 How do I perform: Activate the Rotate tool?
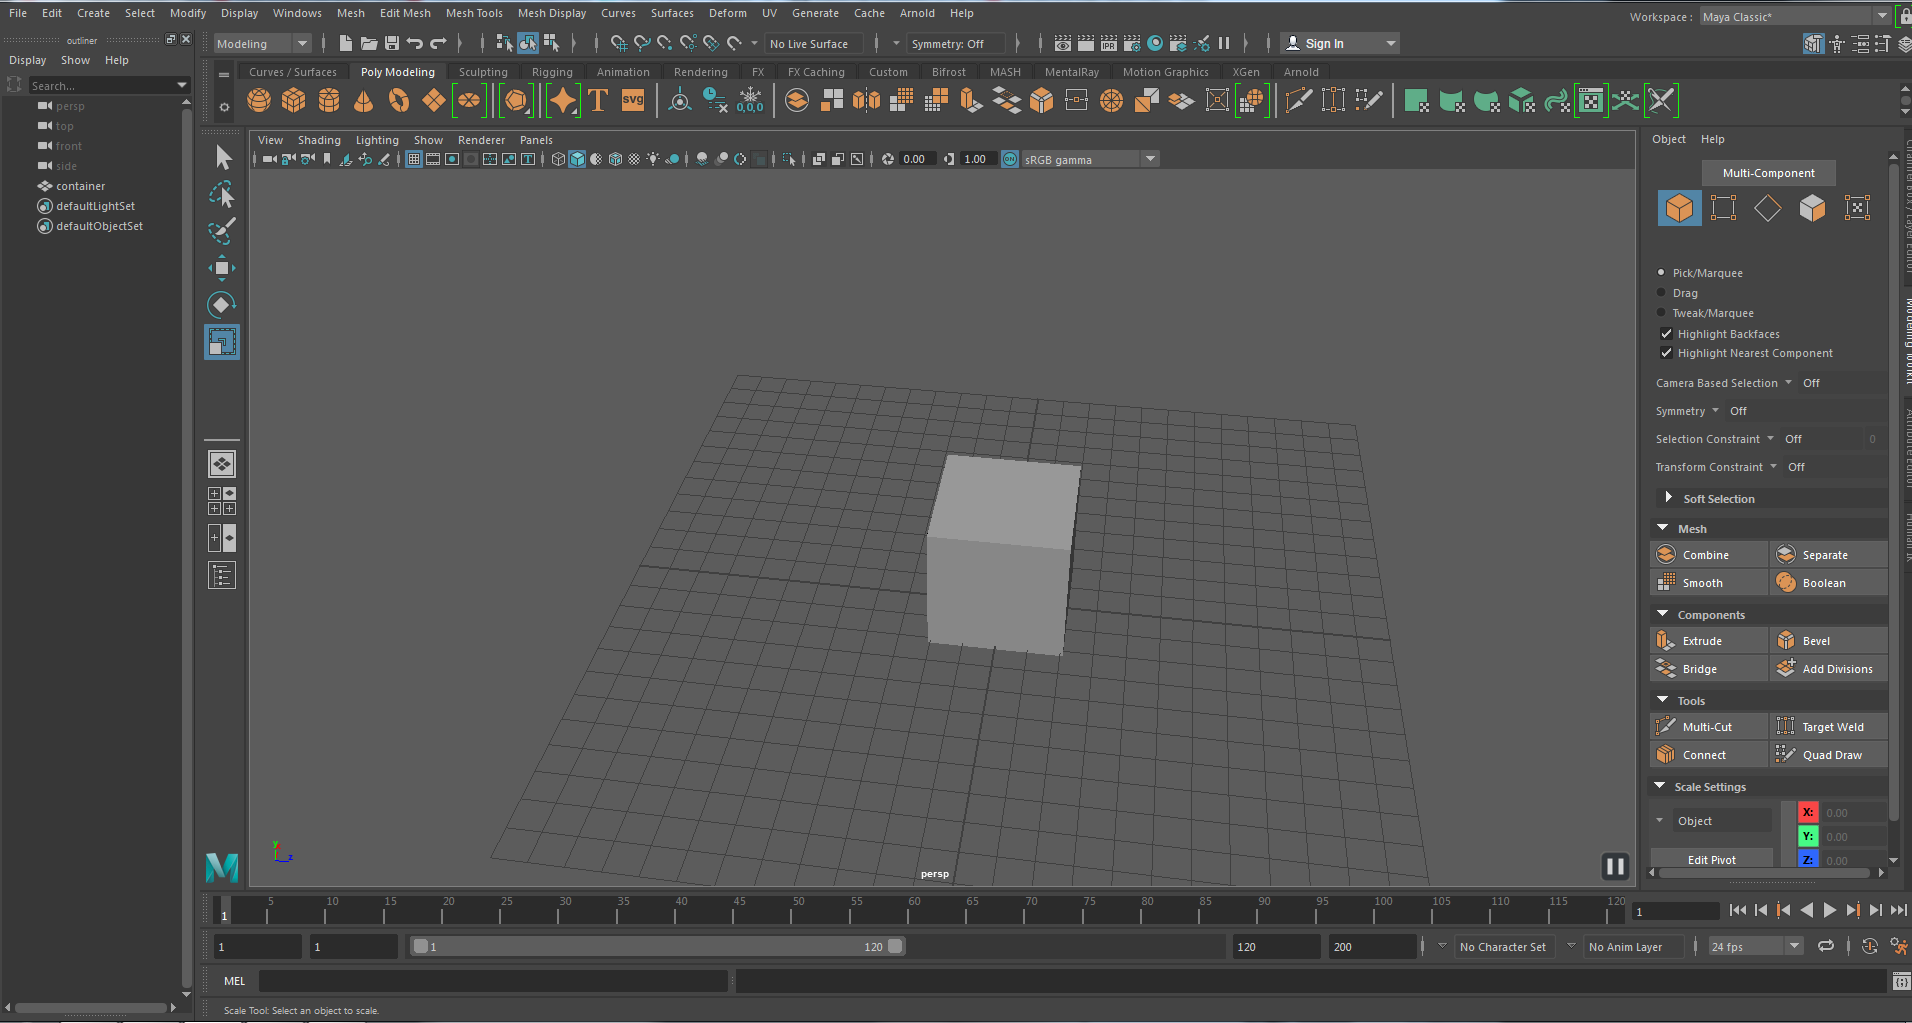[222, 305]
